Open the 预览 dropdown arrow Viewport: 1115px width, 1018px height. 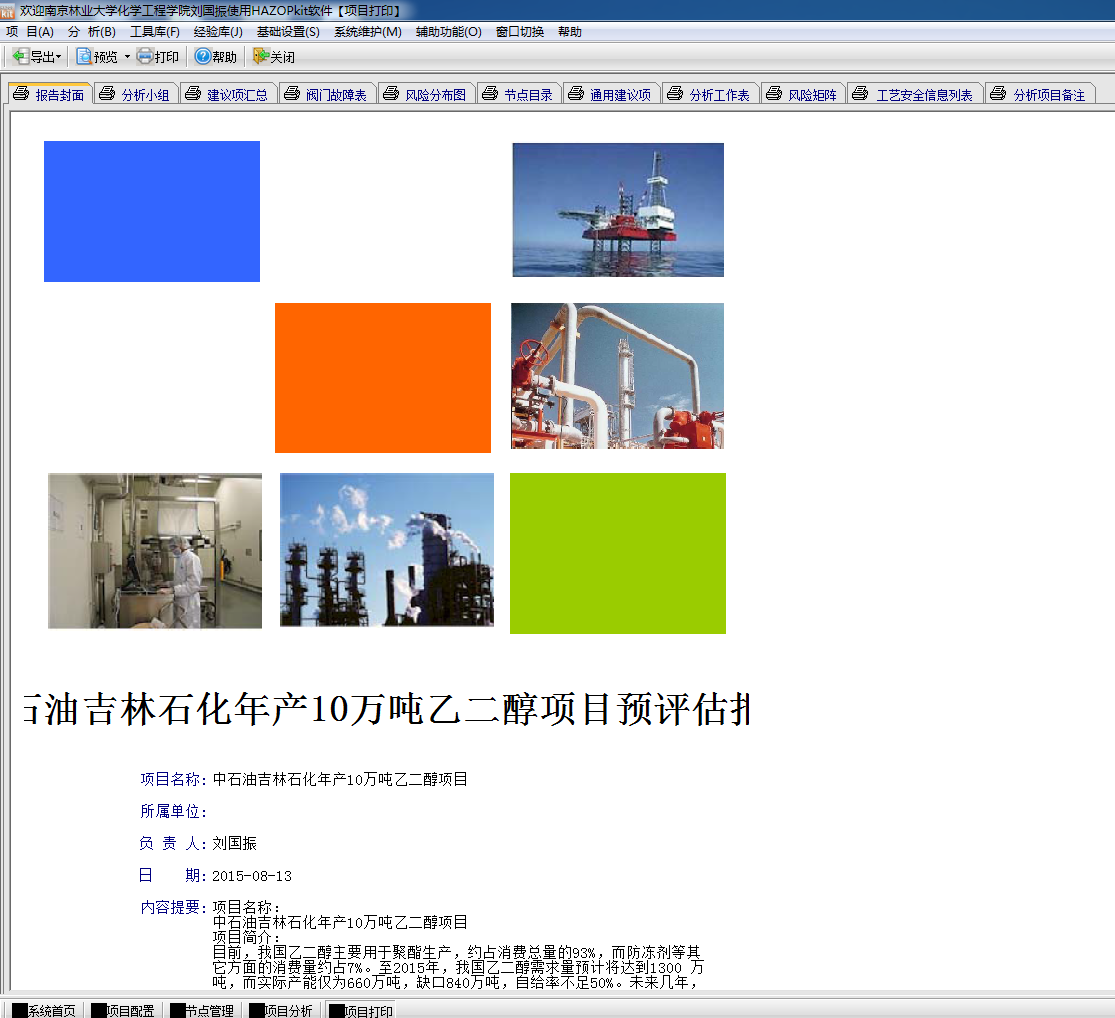[x=127, y=57]
